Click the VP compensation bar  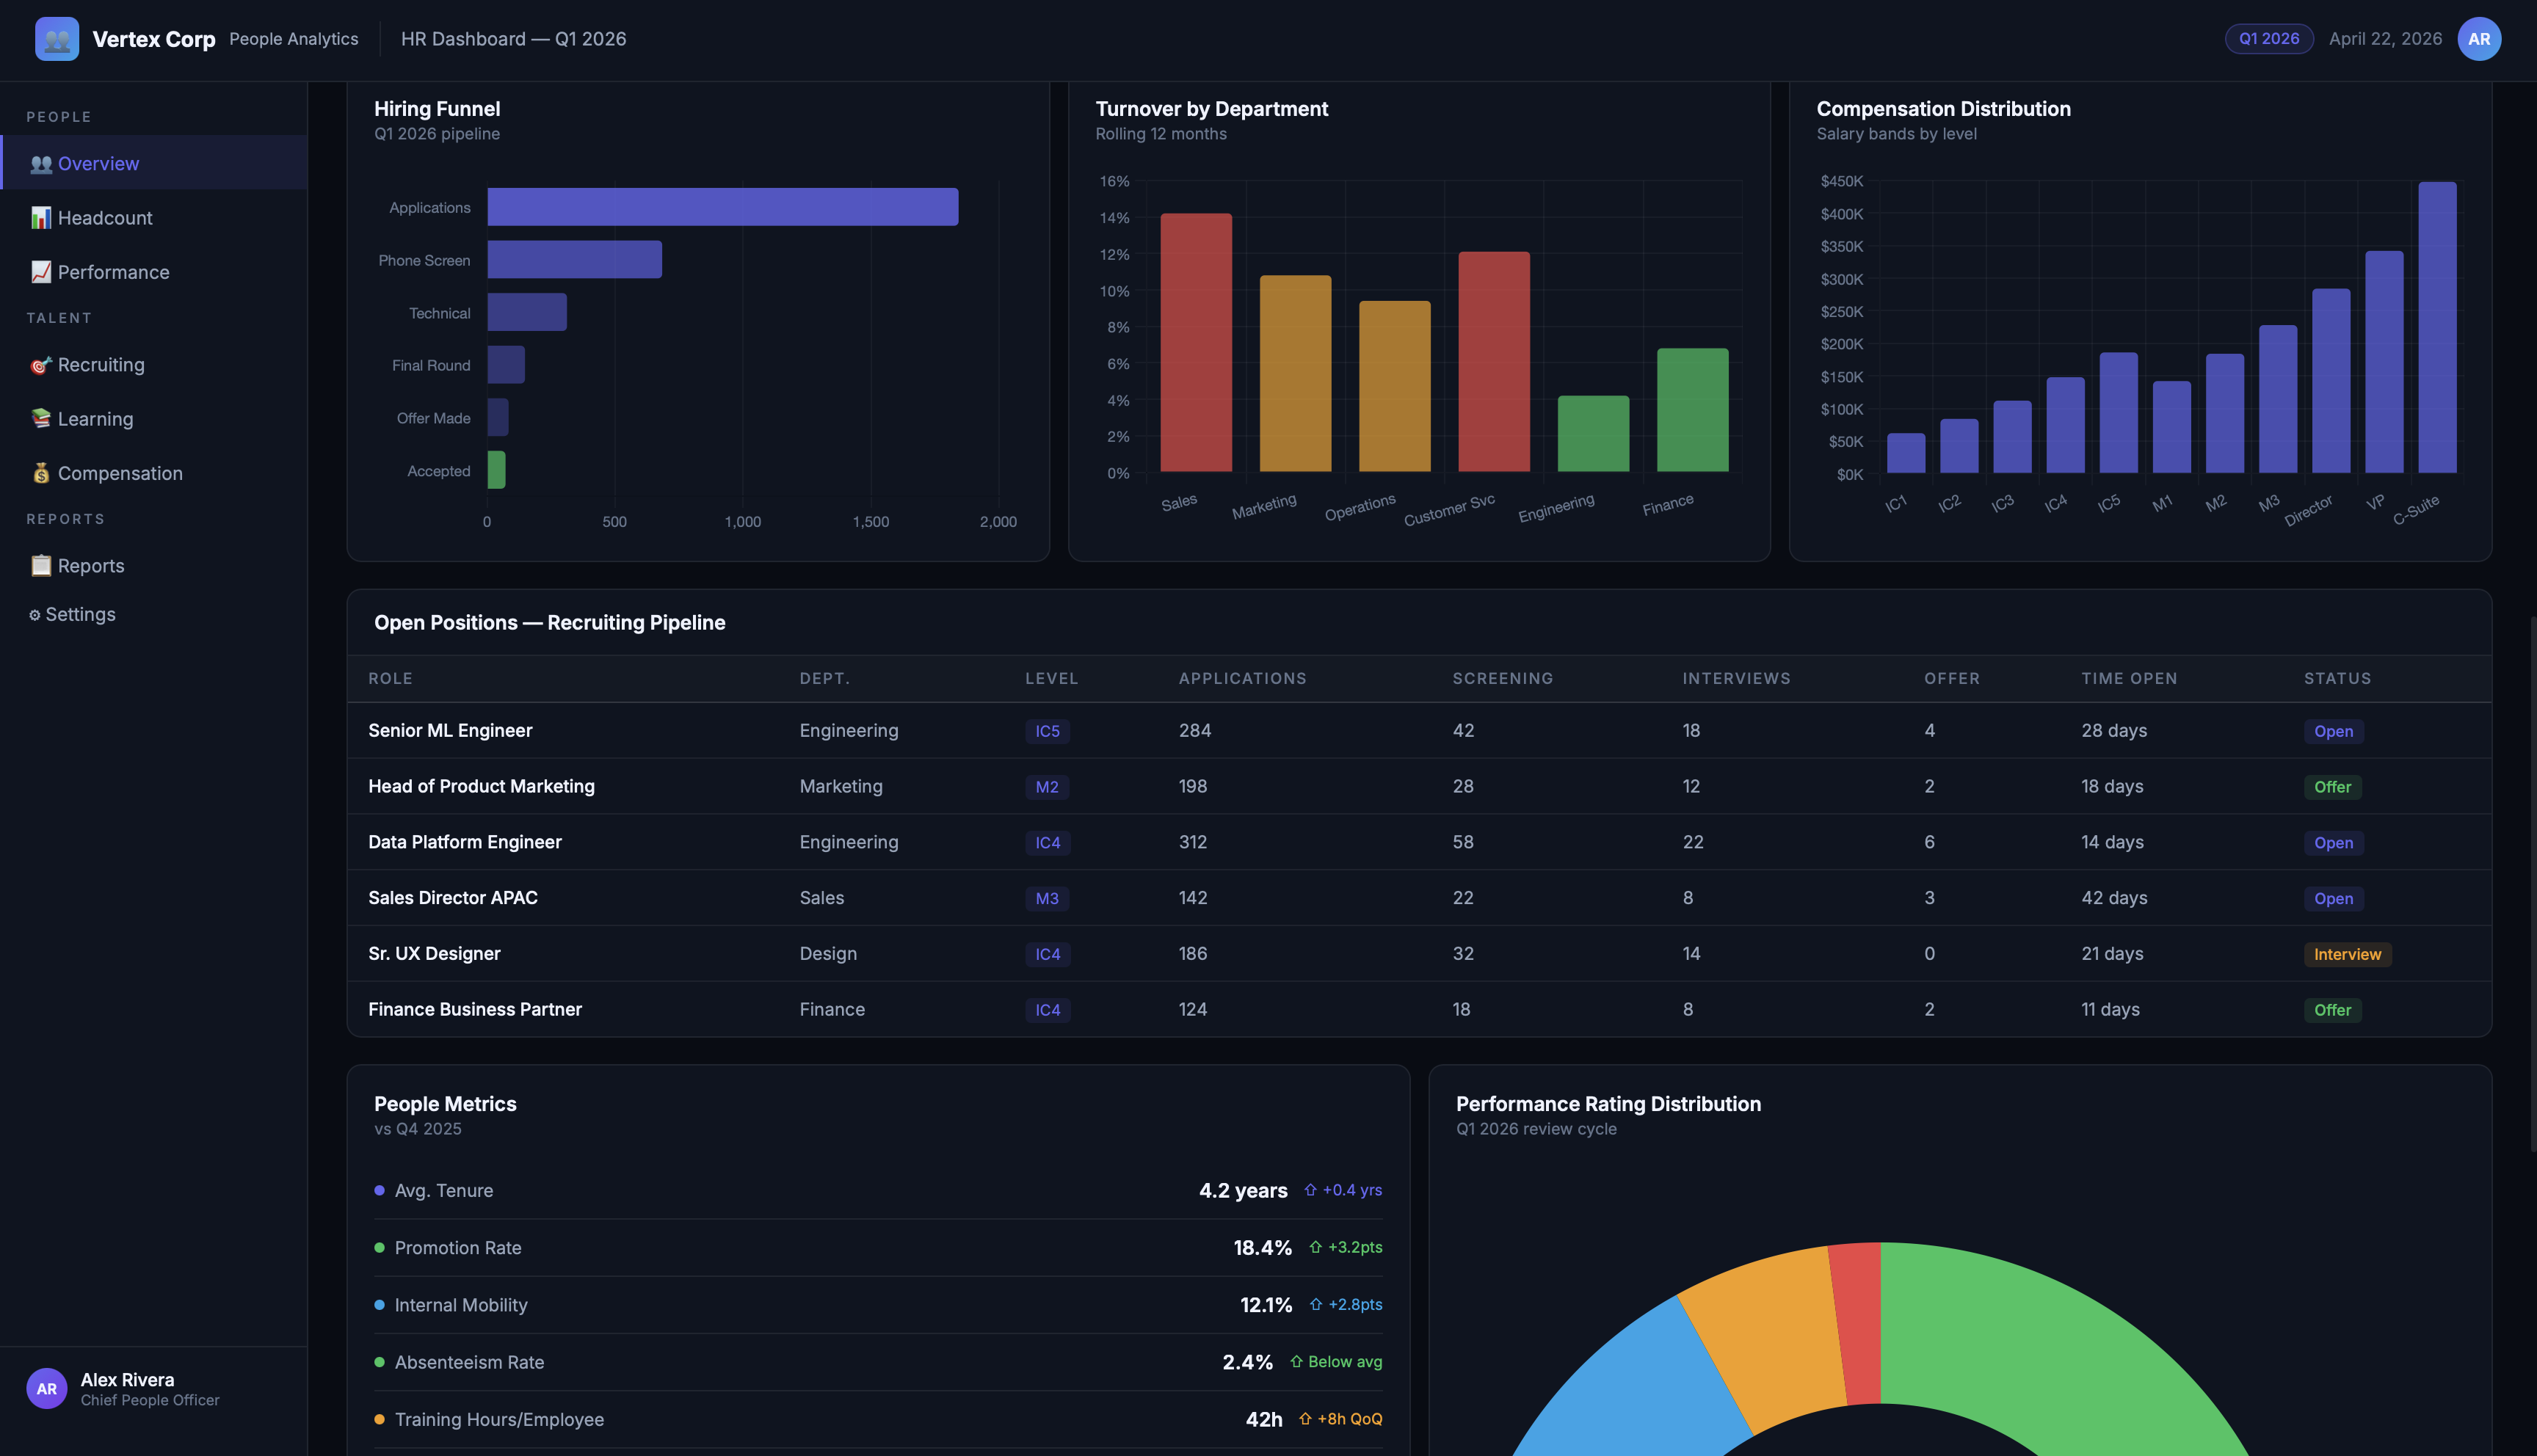click(x=2384, y=361)
